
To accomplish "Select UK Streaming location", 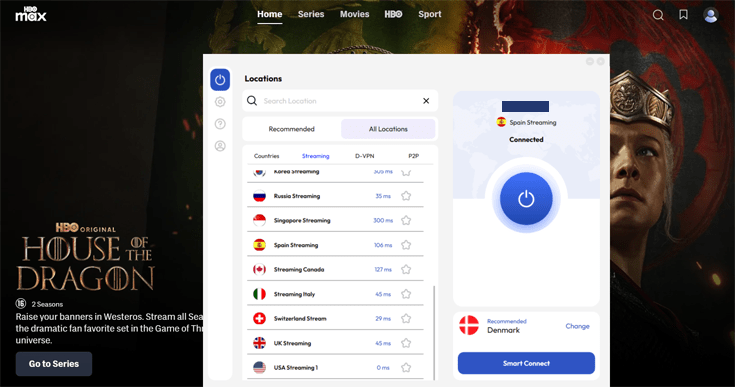I will (x=335, y=343).
